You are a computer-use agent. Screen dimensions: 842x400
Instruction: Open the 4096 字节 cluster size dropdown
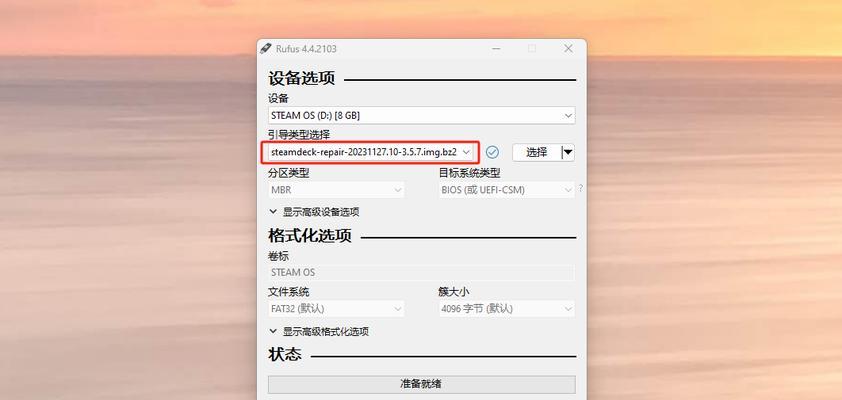[506, 309]
